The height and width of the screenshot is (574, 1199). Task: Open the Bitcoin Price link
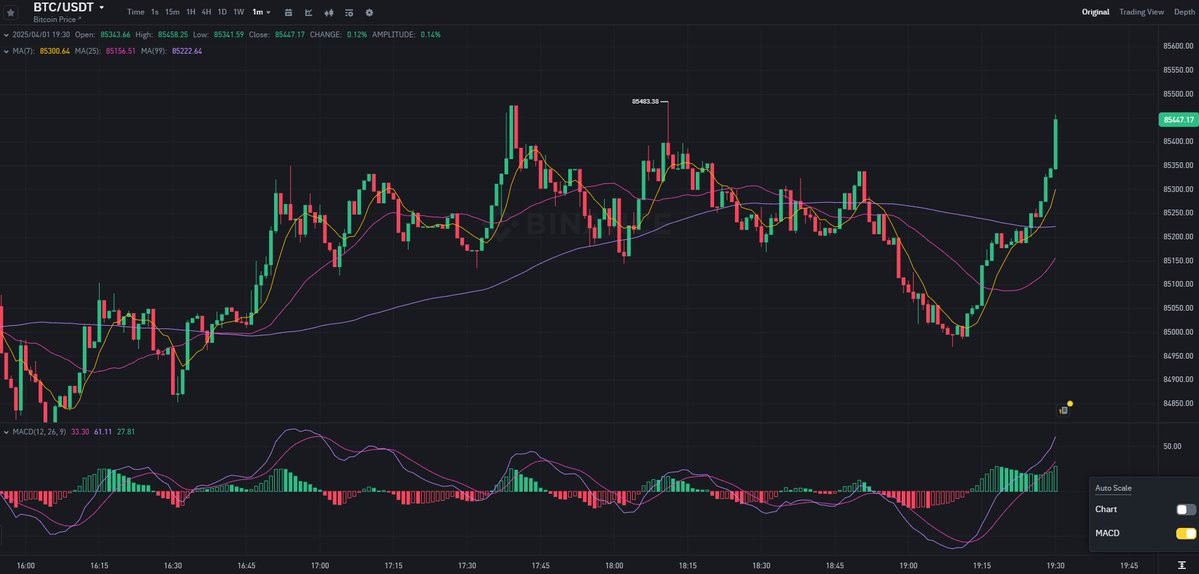click(x=55, y=19)
